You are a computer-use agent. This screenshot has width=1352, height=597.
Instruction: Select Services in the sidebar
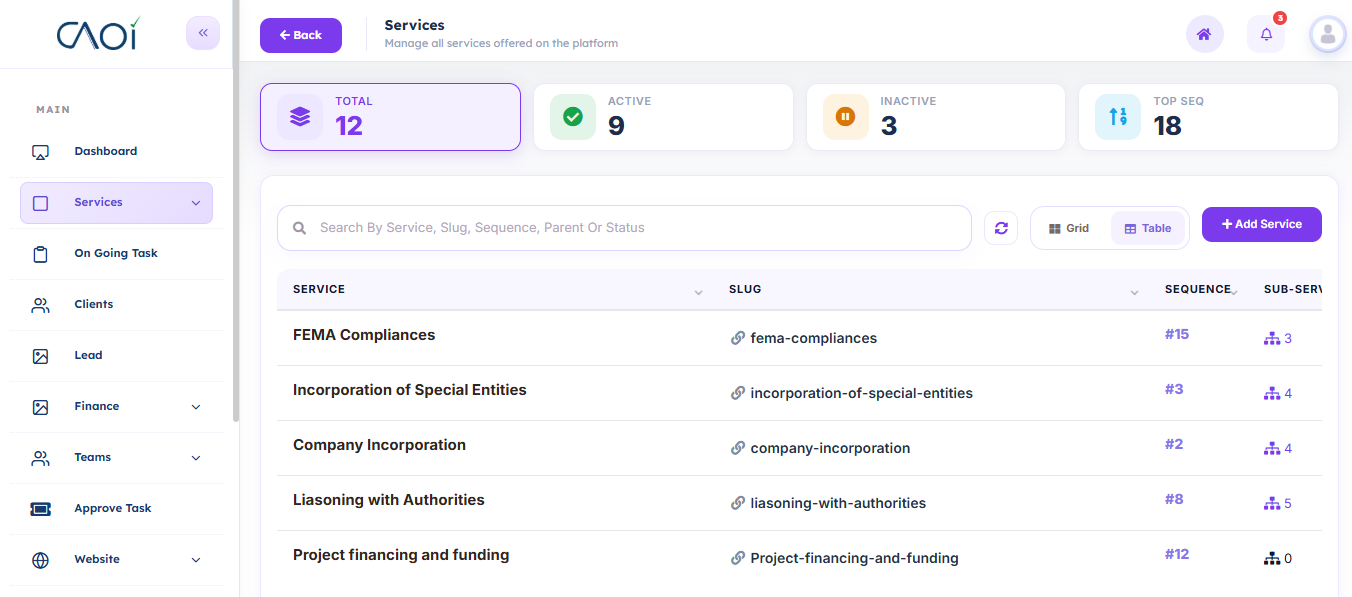117,203
